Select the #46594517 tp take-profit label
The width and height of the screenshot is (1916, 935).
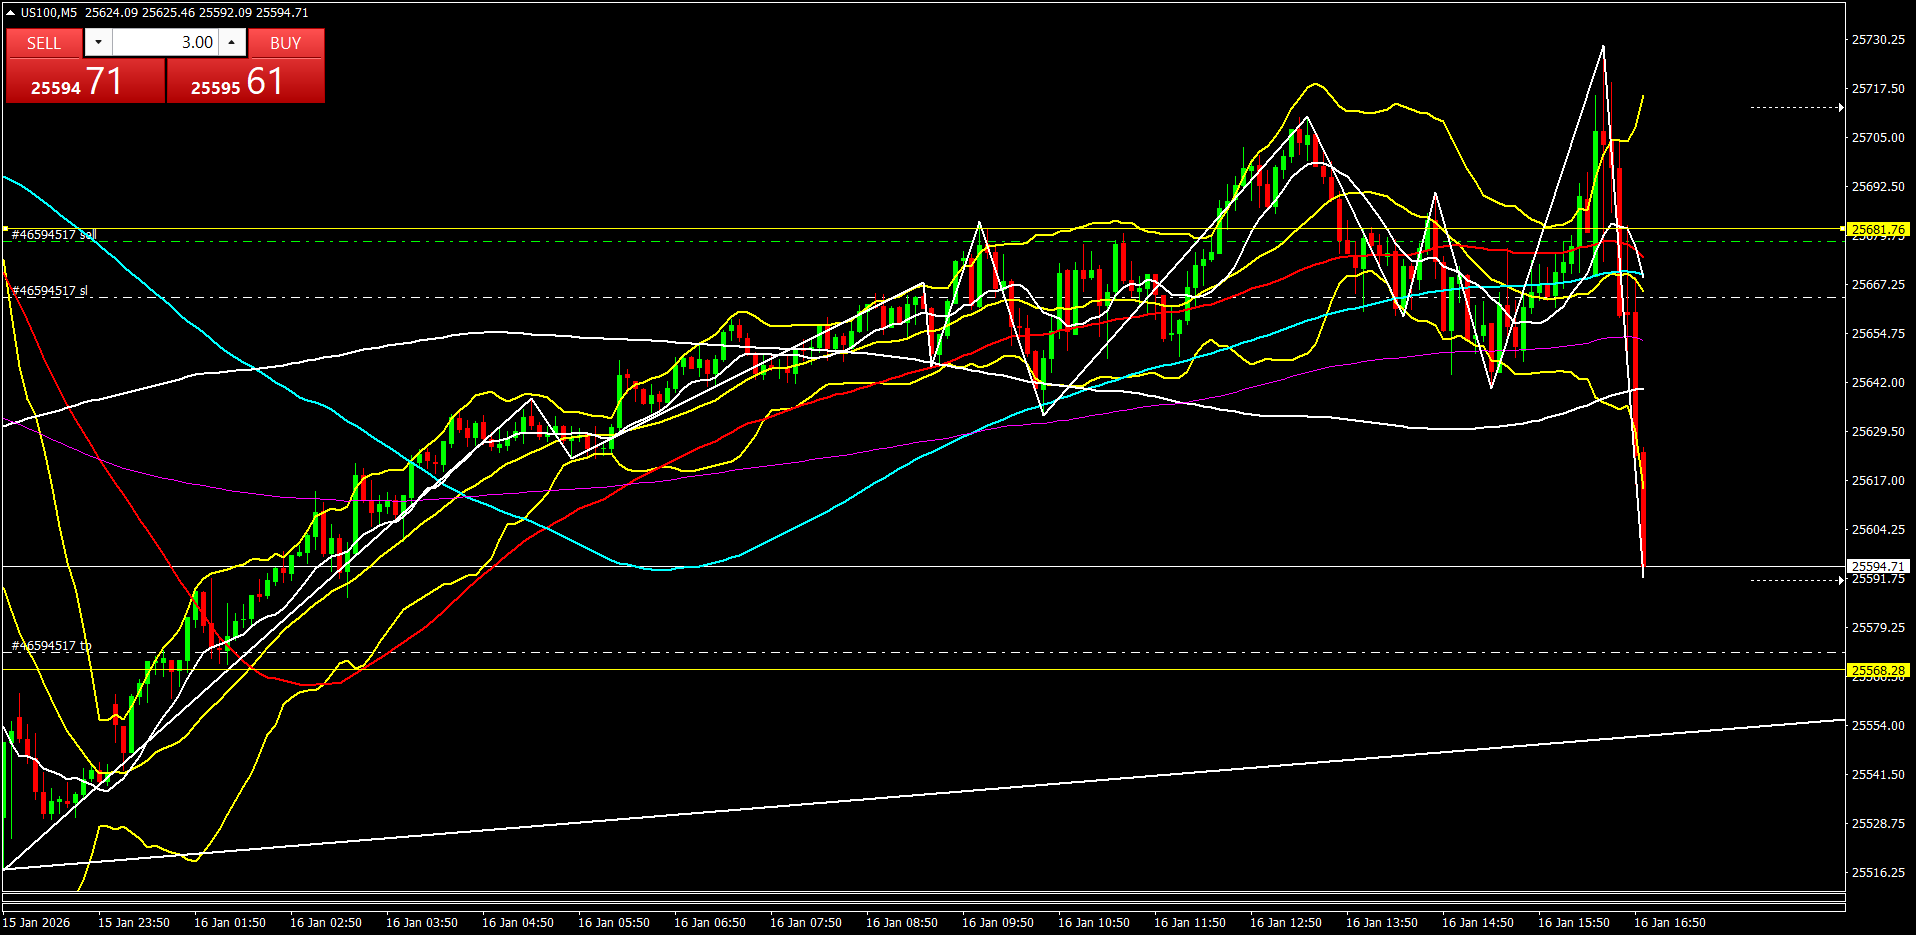52,646
